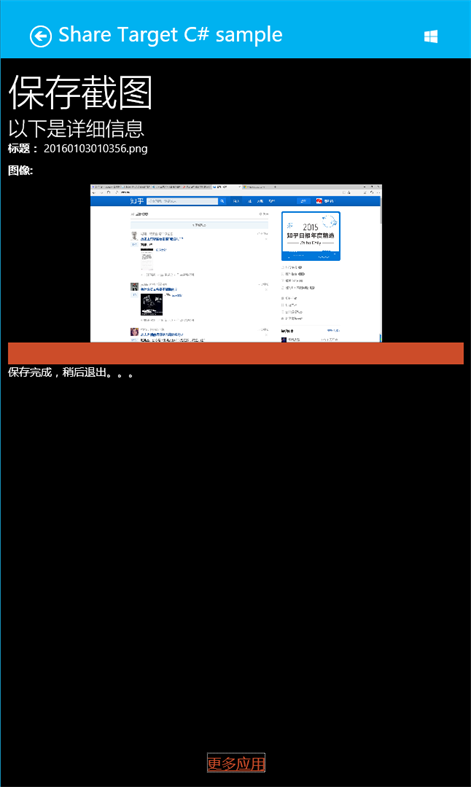Click the Zhihu logo in preview image
The height and width of the screenshot is (787, 471).
137,201
